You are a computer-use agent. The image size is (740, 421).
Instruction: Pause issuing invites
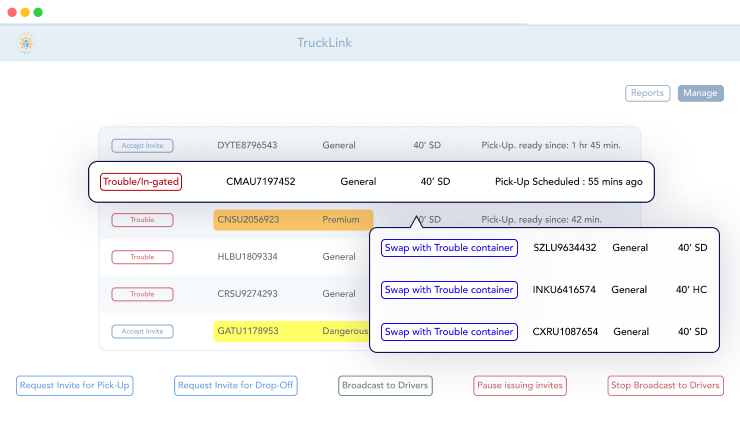pyautogui.click(x=519, y=385)
